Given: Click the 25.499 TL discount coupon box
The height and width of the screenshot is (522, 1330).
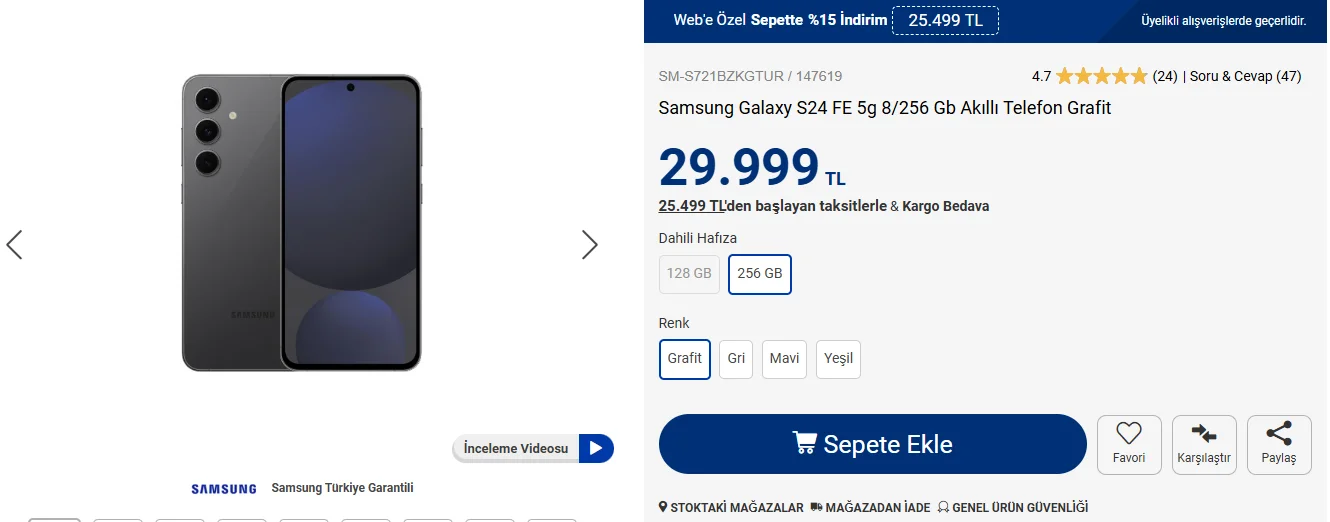Looking at the screenshot, I should pyautogui.click(x=945, y=20).
